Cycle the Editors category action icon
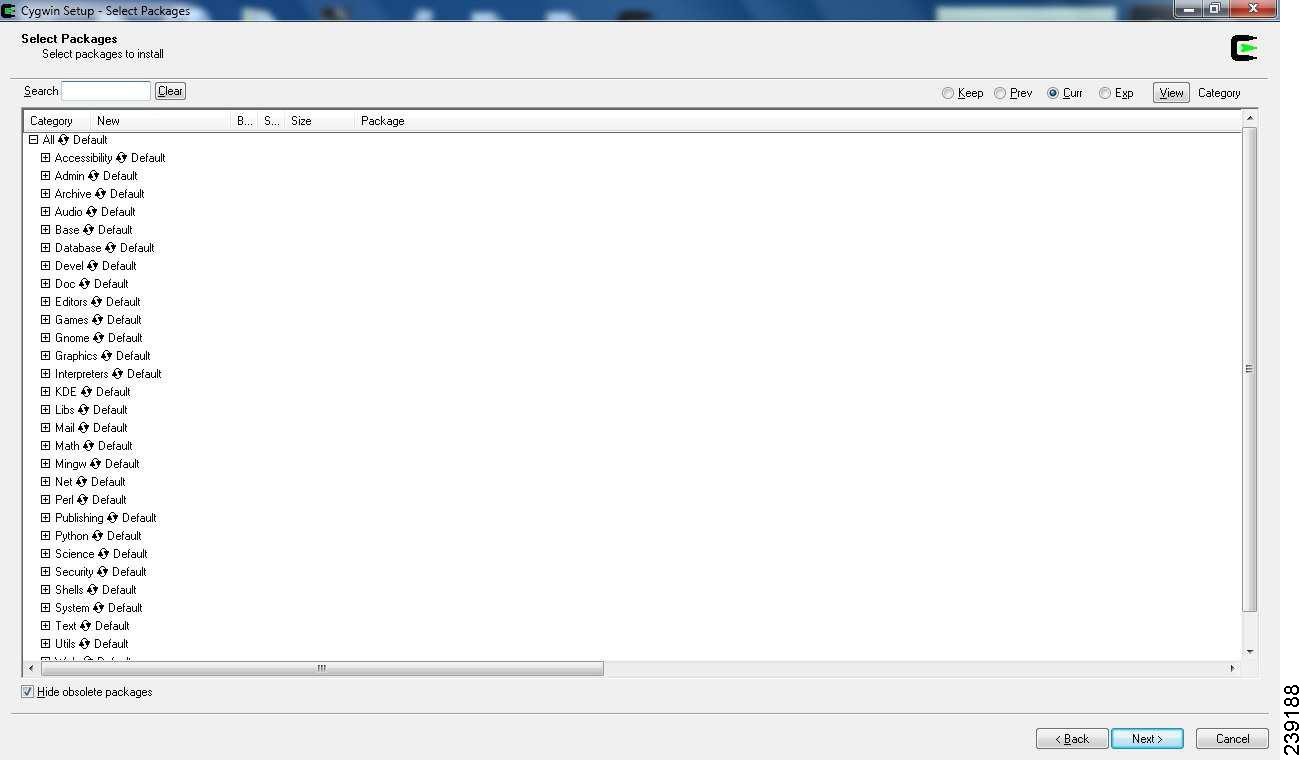 click(x=97, y=302)
